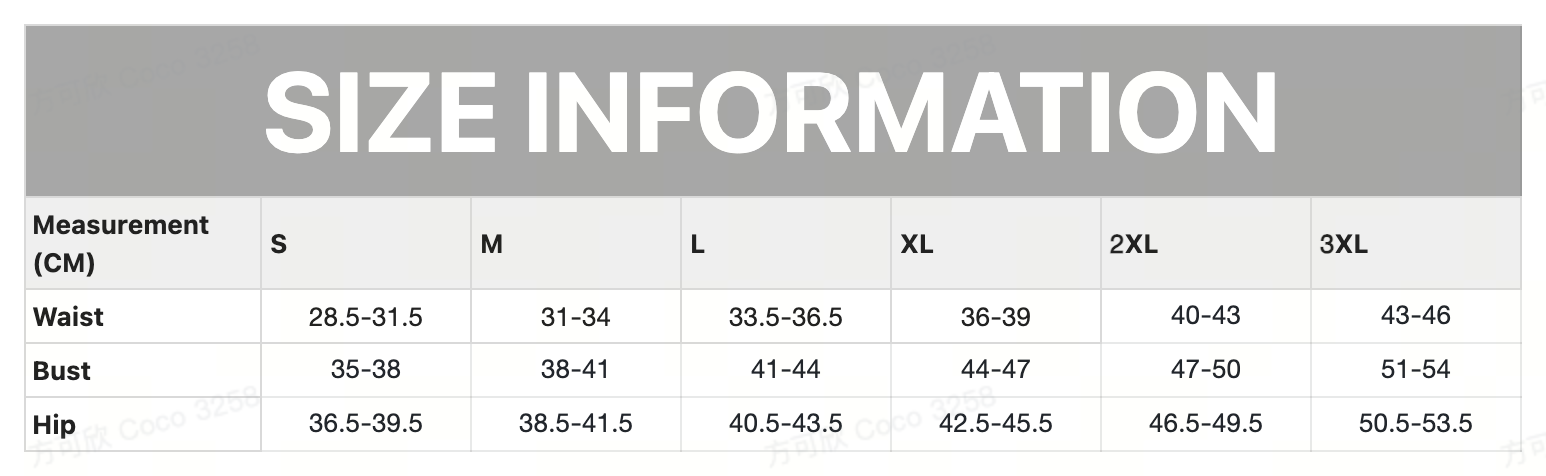Click the Waist row label
This screenshot has width=1546, height=476.
point(68,317)
